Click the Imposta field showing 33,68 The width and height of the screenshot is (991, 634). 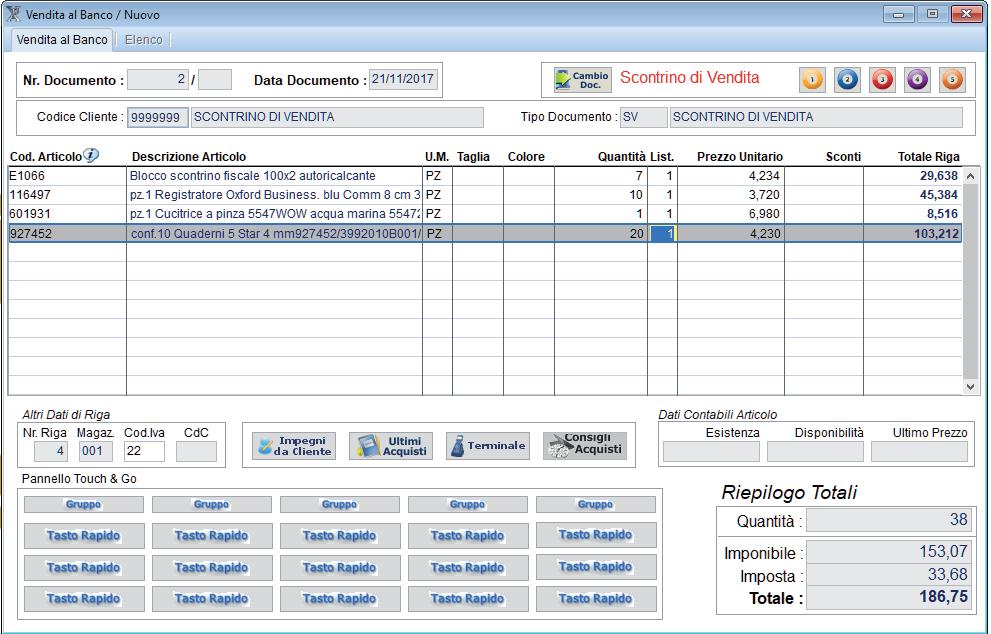[x=887, y=575]
